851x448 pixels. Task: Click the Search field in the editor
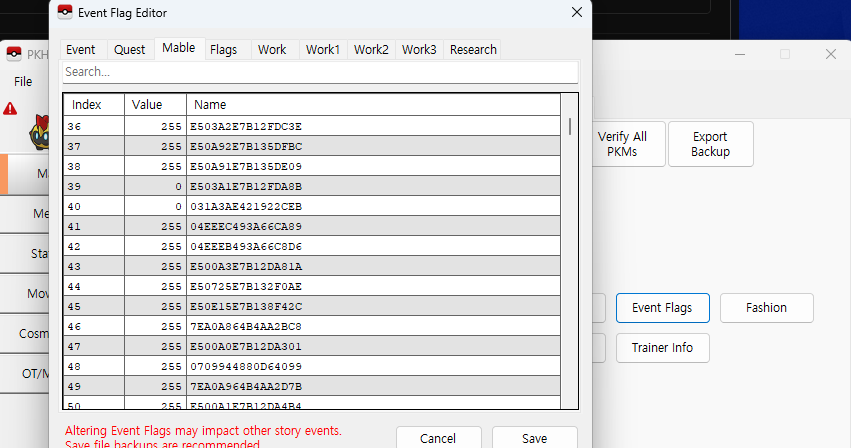coord(320,72)
